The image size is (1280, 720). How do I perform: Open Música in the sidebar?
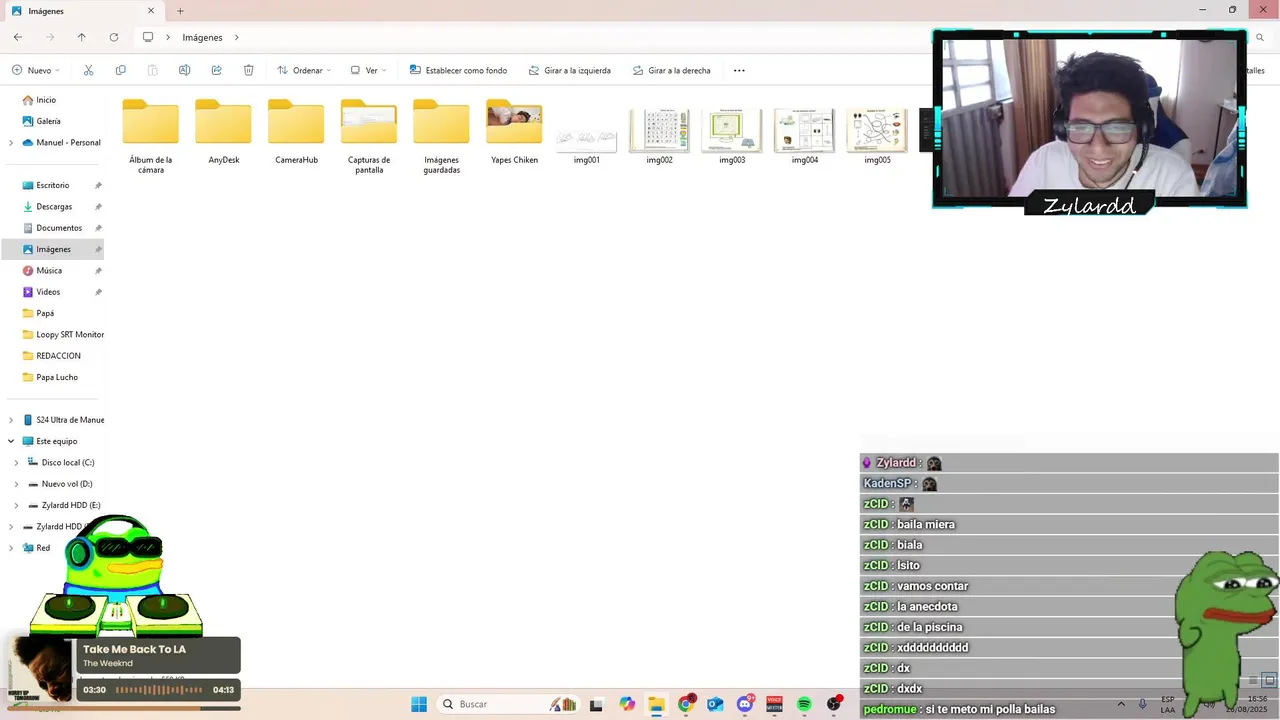coord(49,271)
